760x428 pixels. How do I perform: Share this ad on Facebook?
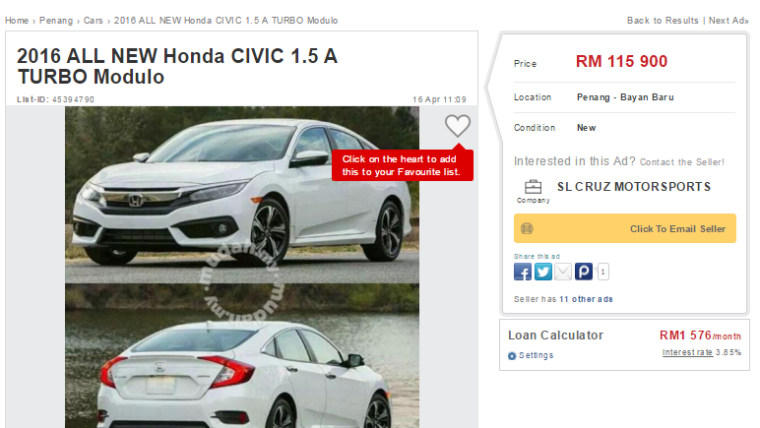click(522, 272)
